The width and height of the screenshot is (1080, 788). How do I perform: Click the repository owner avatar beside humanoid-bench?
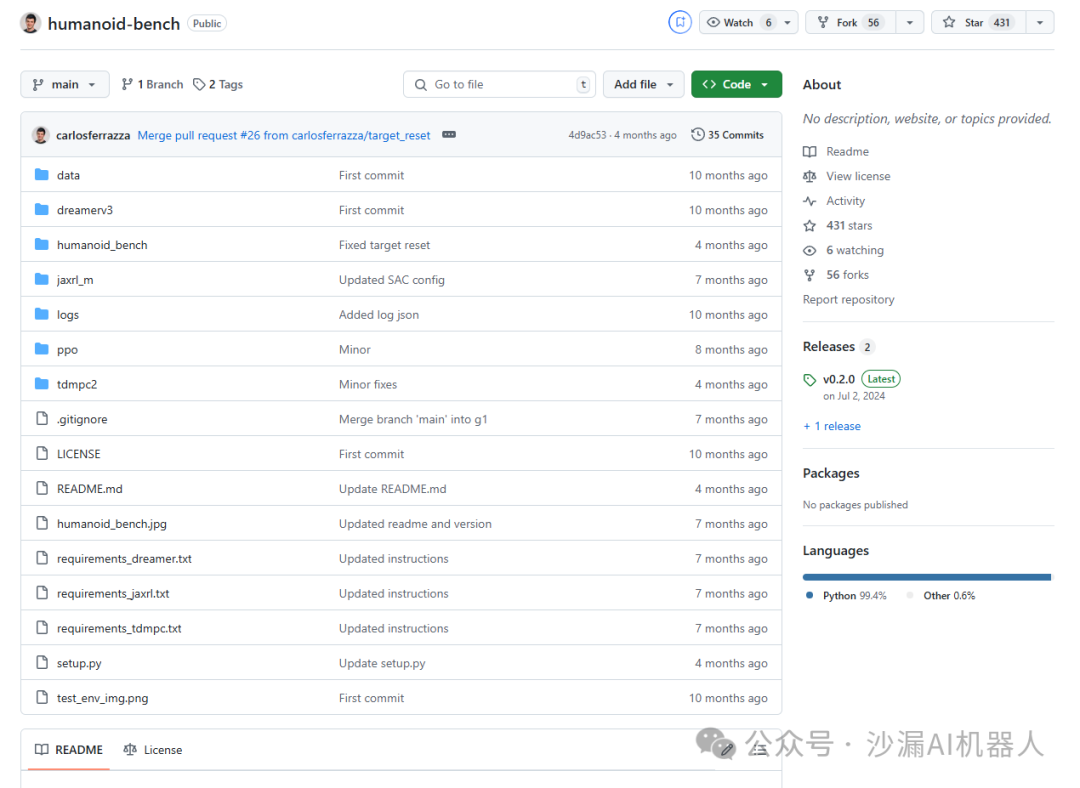(x=30, y=23)
